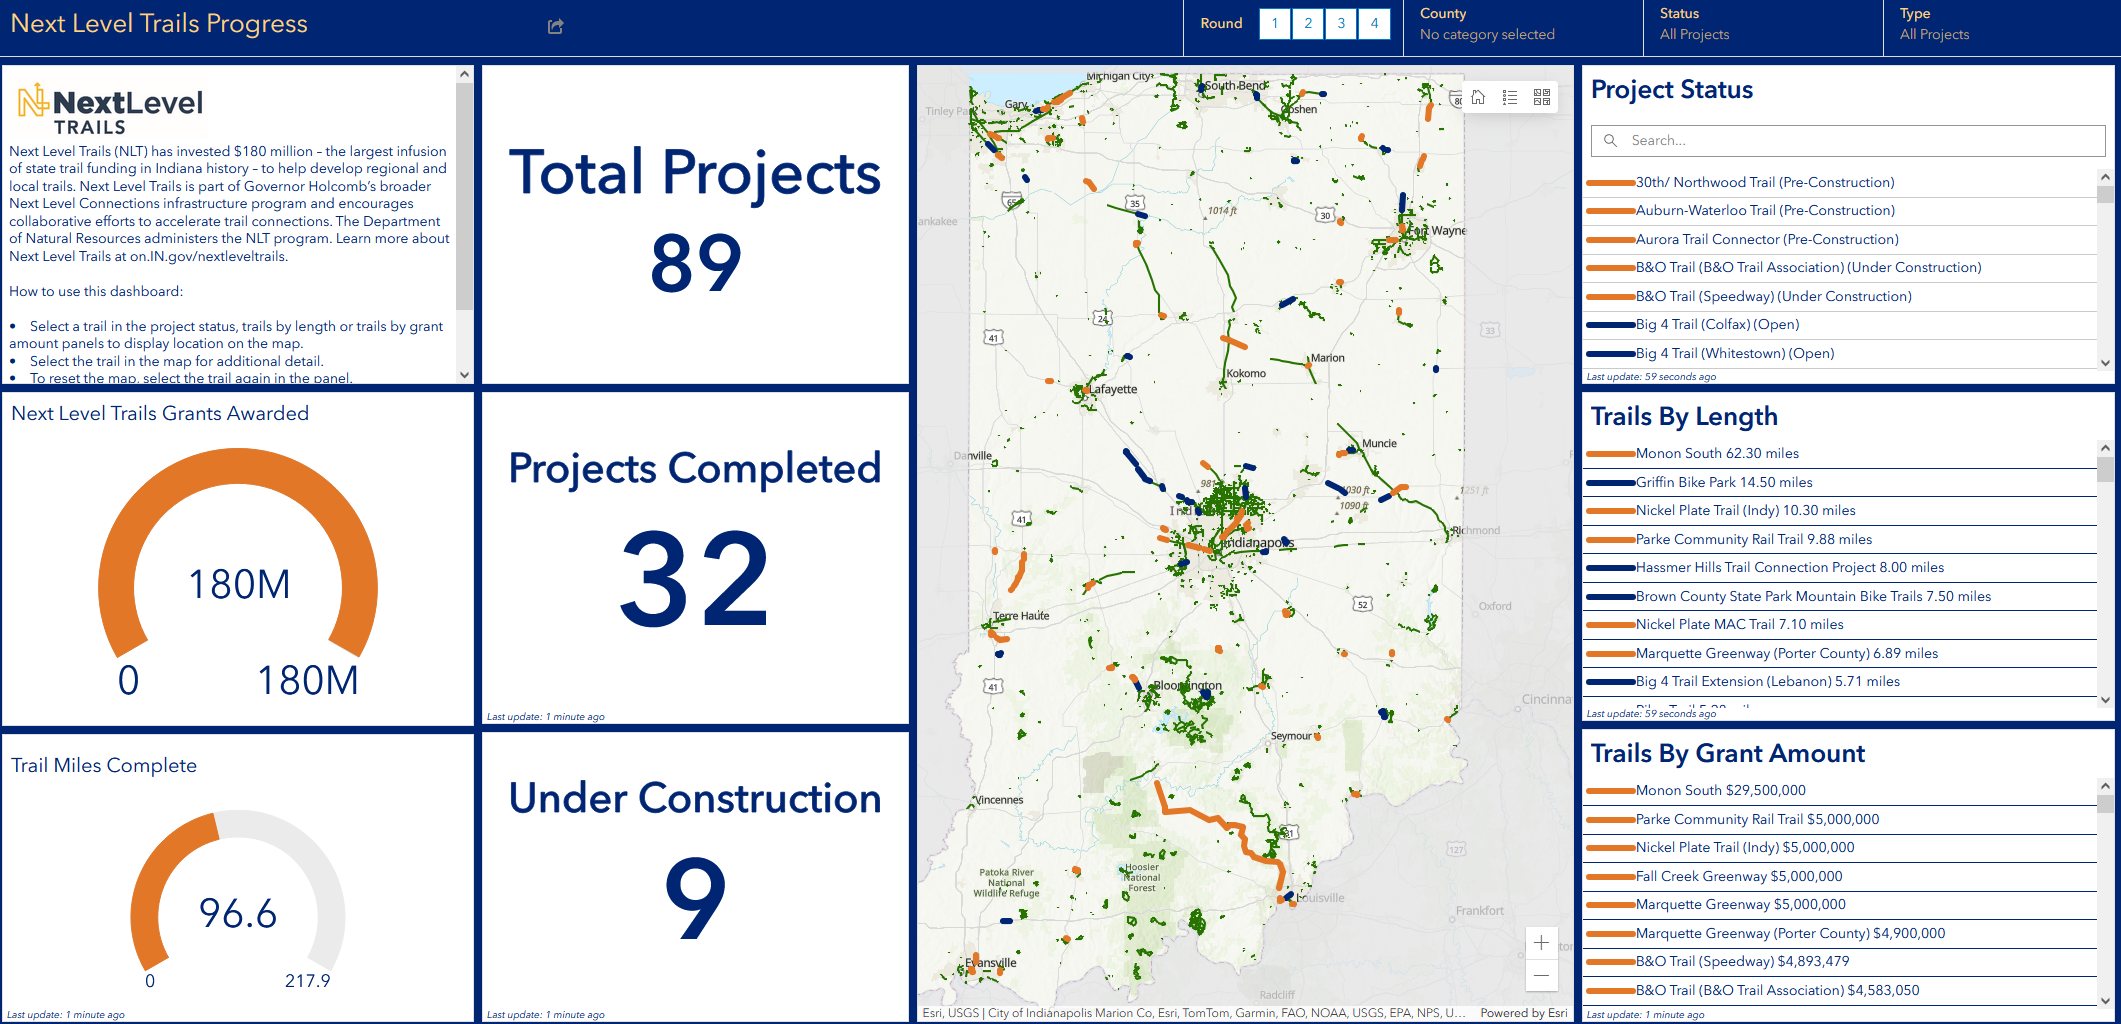Select Fall Creek Greenway $5,000,000 entry
Viewport: 2121px width, 1024px height.
click(x=1738, y=876)
